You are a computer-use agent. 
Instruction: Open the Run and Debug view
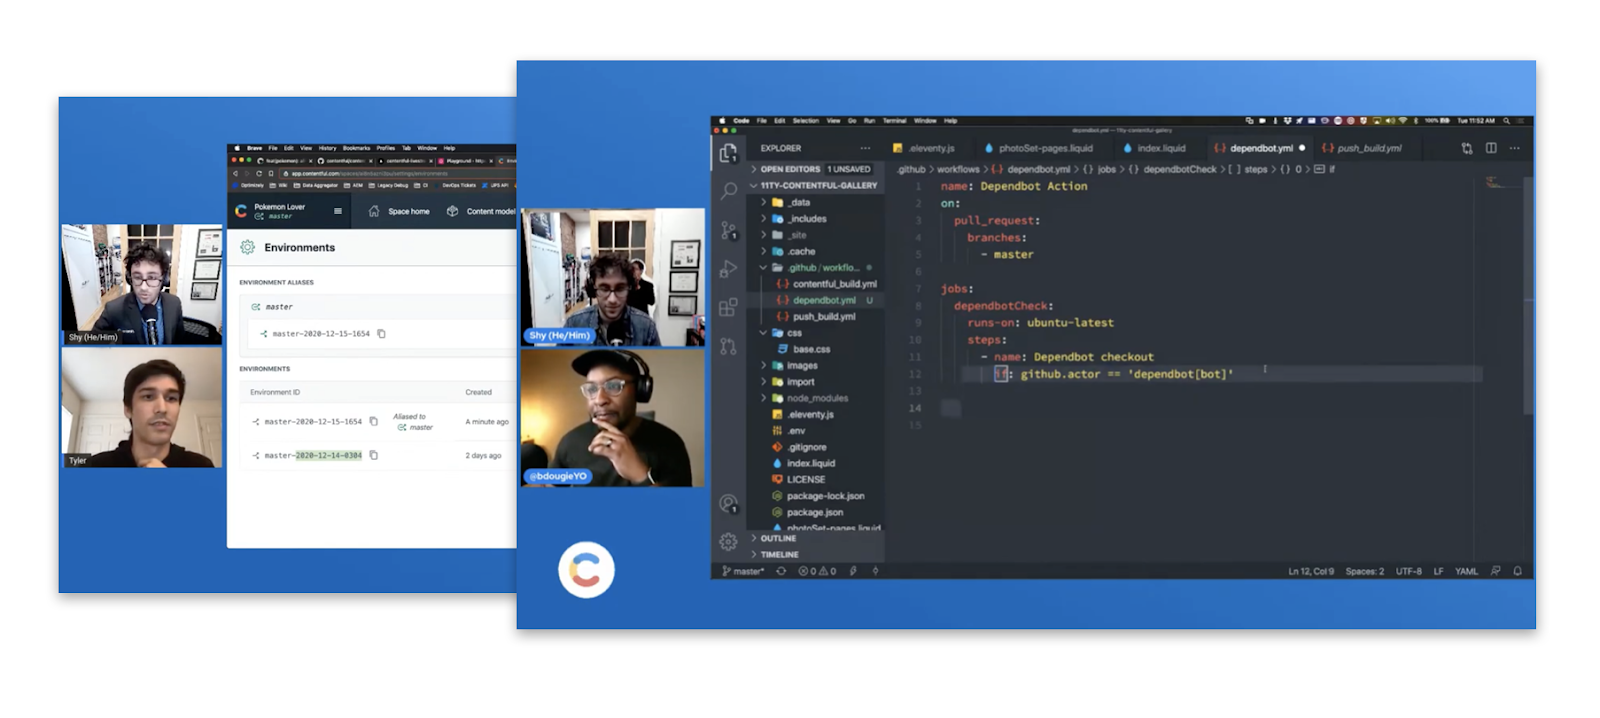728,268
